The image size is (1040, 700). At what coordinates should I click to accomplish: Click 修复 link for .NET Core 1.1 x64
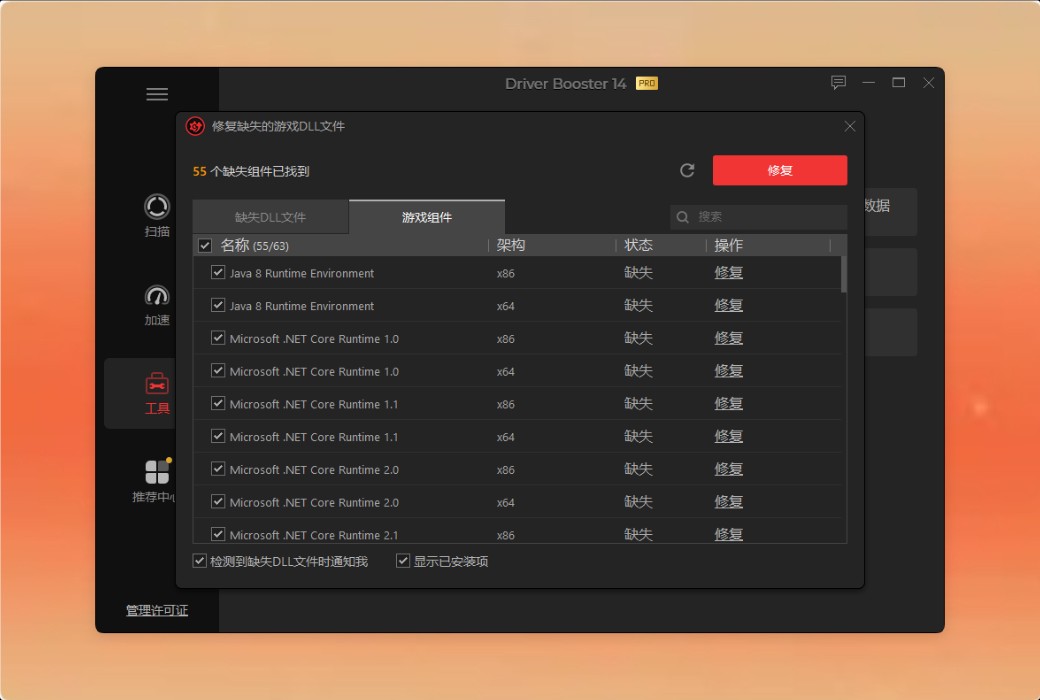pos(728,437)
